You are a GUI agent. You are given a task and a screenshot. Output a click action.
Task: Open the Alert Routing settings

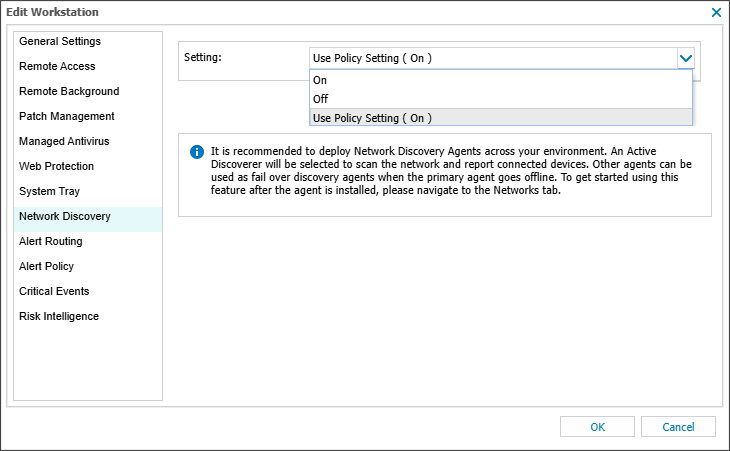pos(51,241)
